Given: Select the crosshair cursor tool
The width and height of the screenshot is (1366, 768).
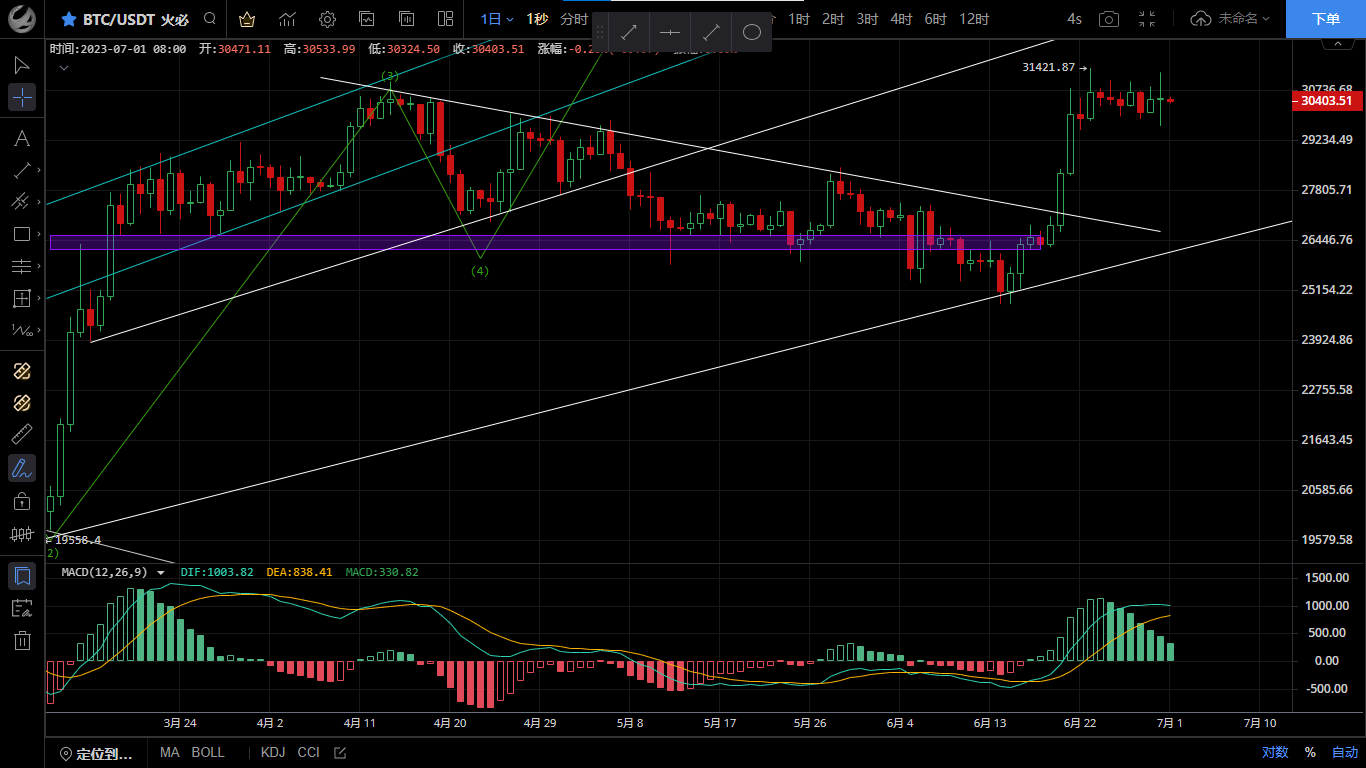Looking at the screenshot, I should pos(22,97).
